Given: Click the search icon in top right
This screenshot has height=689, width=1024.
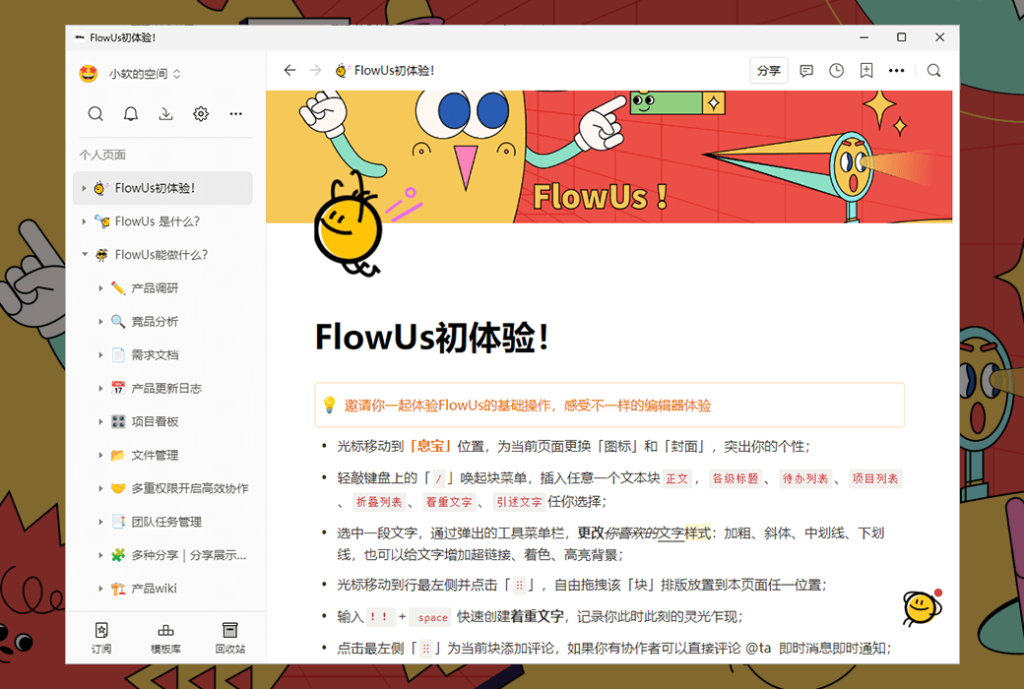Looking at the screenshot, I should tap(934, 71).
